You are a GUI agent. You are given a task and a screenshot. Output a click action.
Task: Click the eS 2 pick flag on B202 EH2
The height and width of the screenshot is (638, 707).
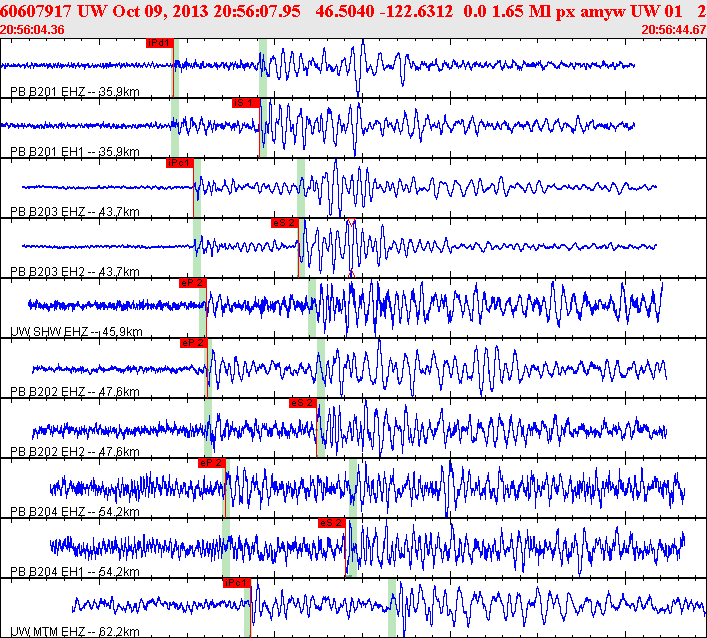pos(303,403)
